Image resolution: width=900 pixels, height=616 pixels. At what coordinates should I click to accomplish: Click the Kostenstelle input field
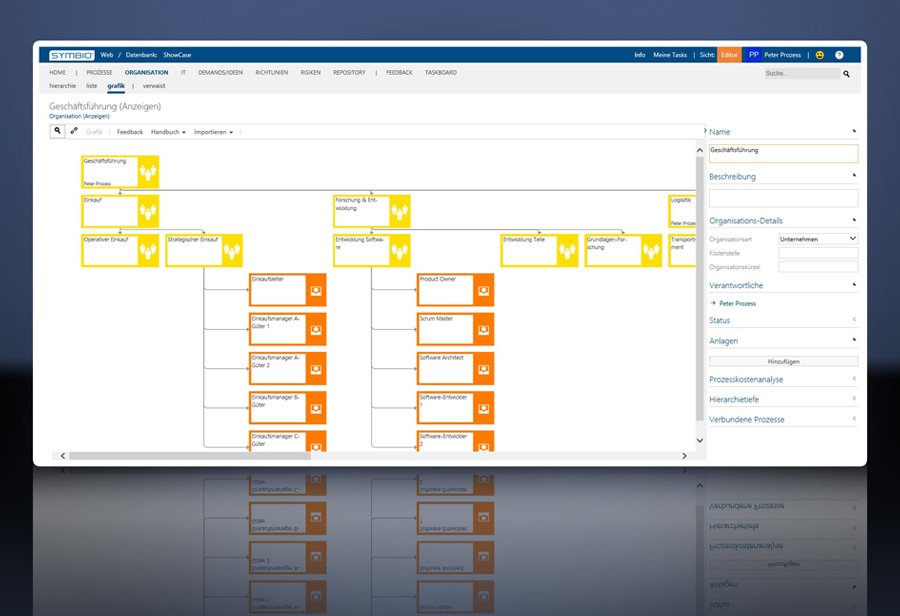[x=818, y=253]
